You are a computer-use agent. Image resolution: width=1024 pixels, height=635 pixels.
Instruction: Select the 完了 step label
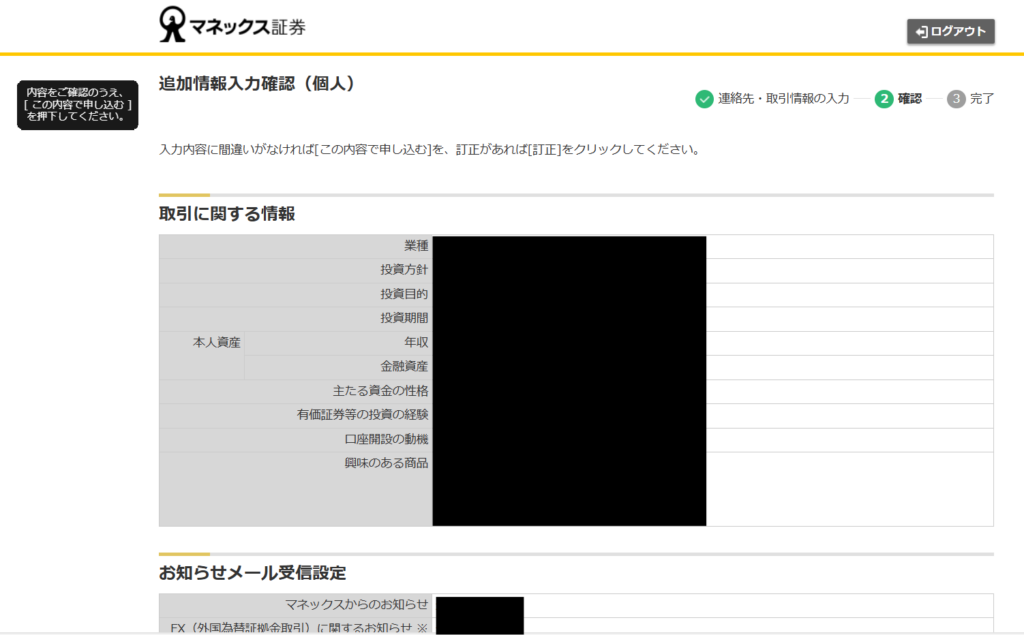(982, 99)
